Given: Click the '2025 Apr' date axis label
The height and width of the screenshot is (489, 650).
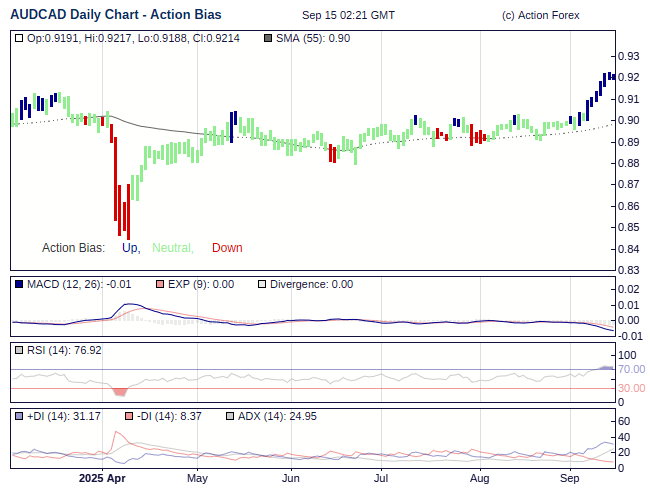Looking at the screenshot, I should (103, 478).
